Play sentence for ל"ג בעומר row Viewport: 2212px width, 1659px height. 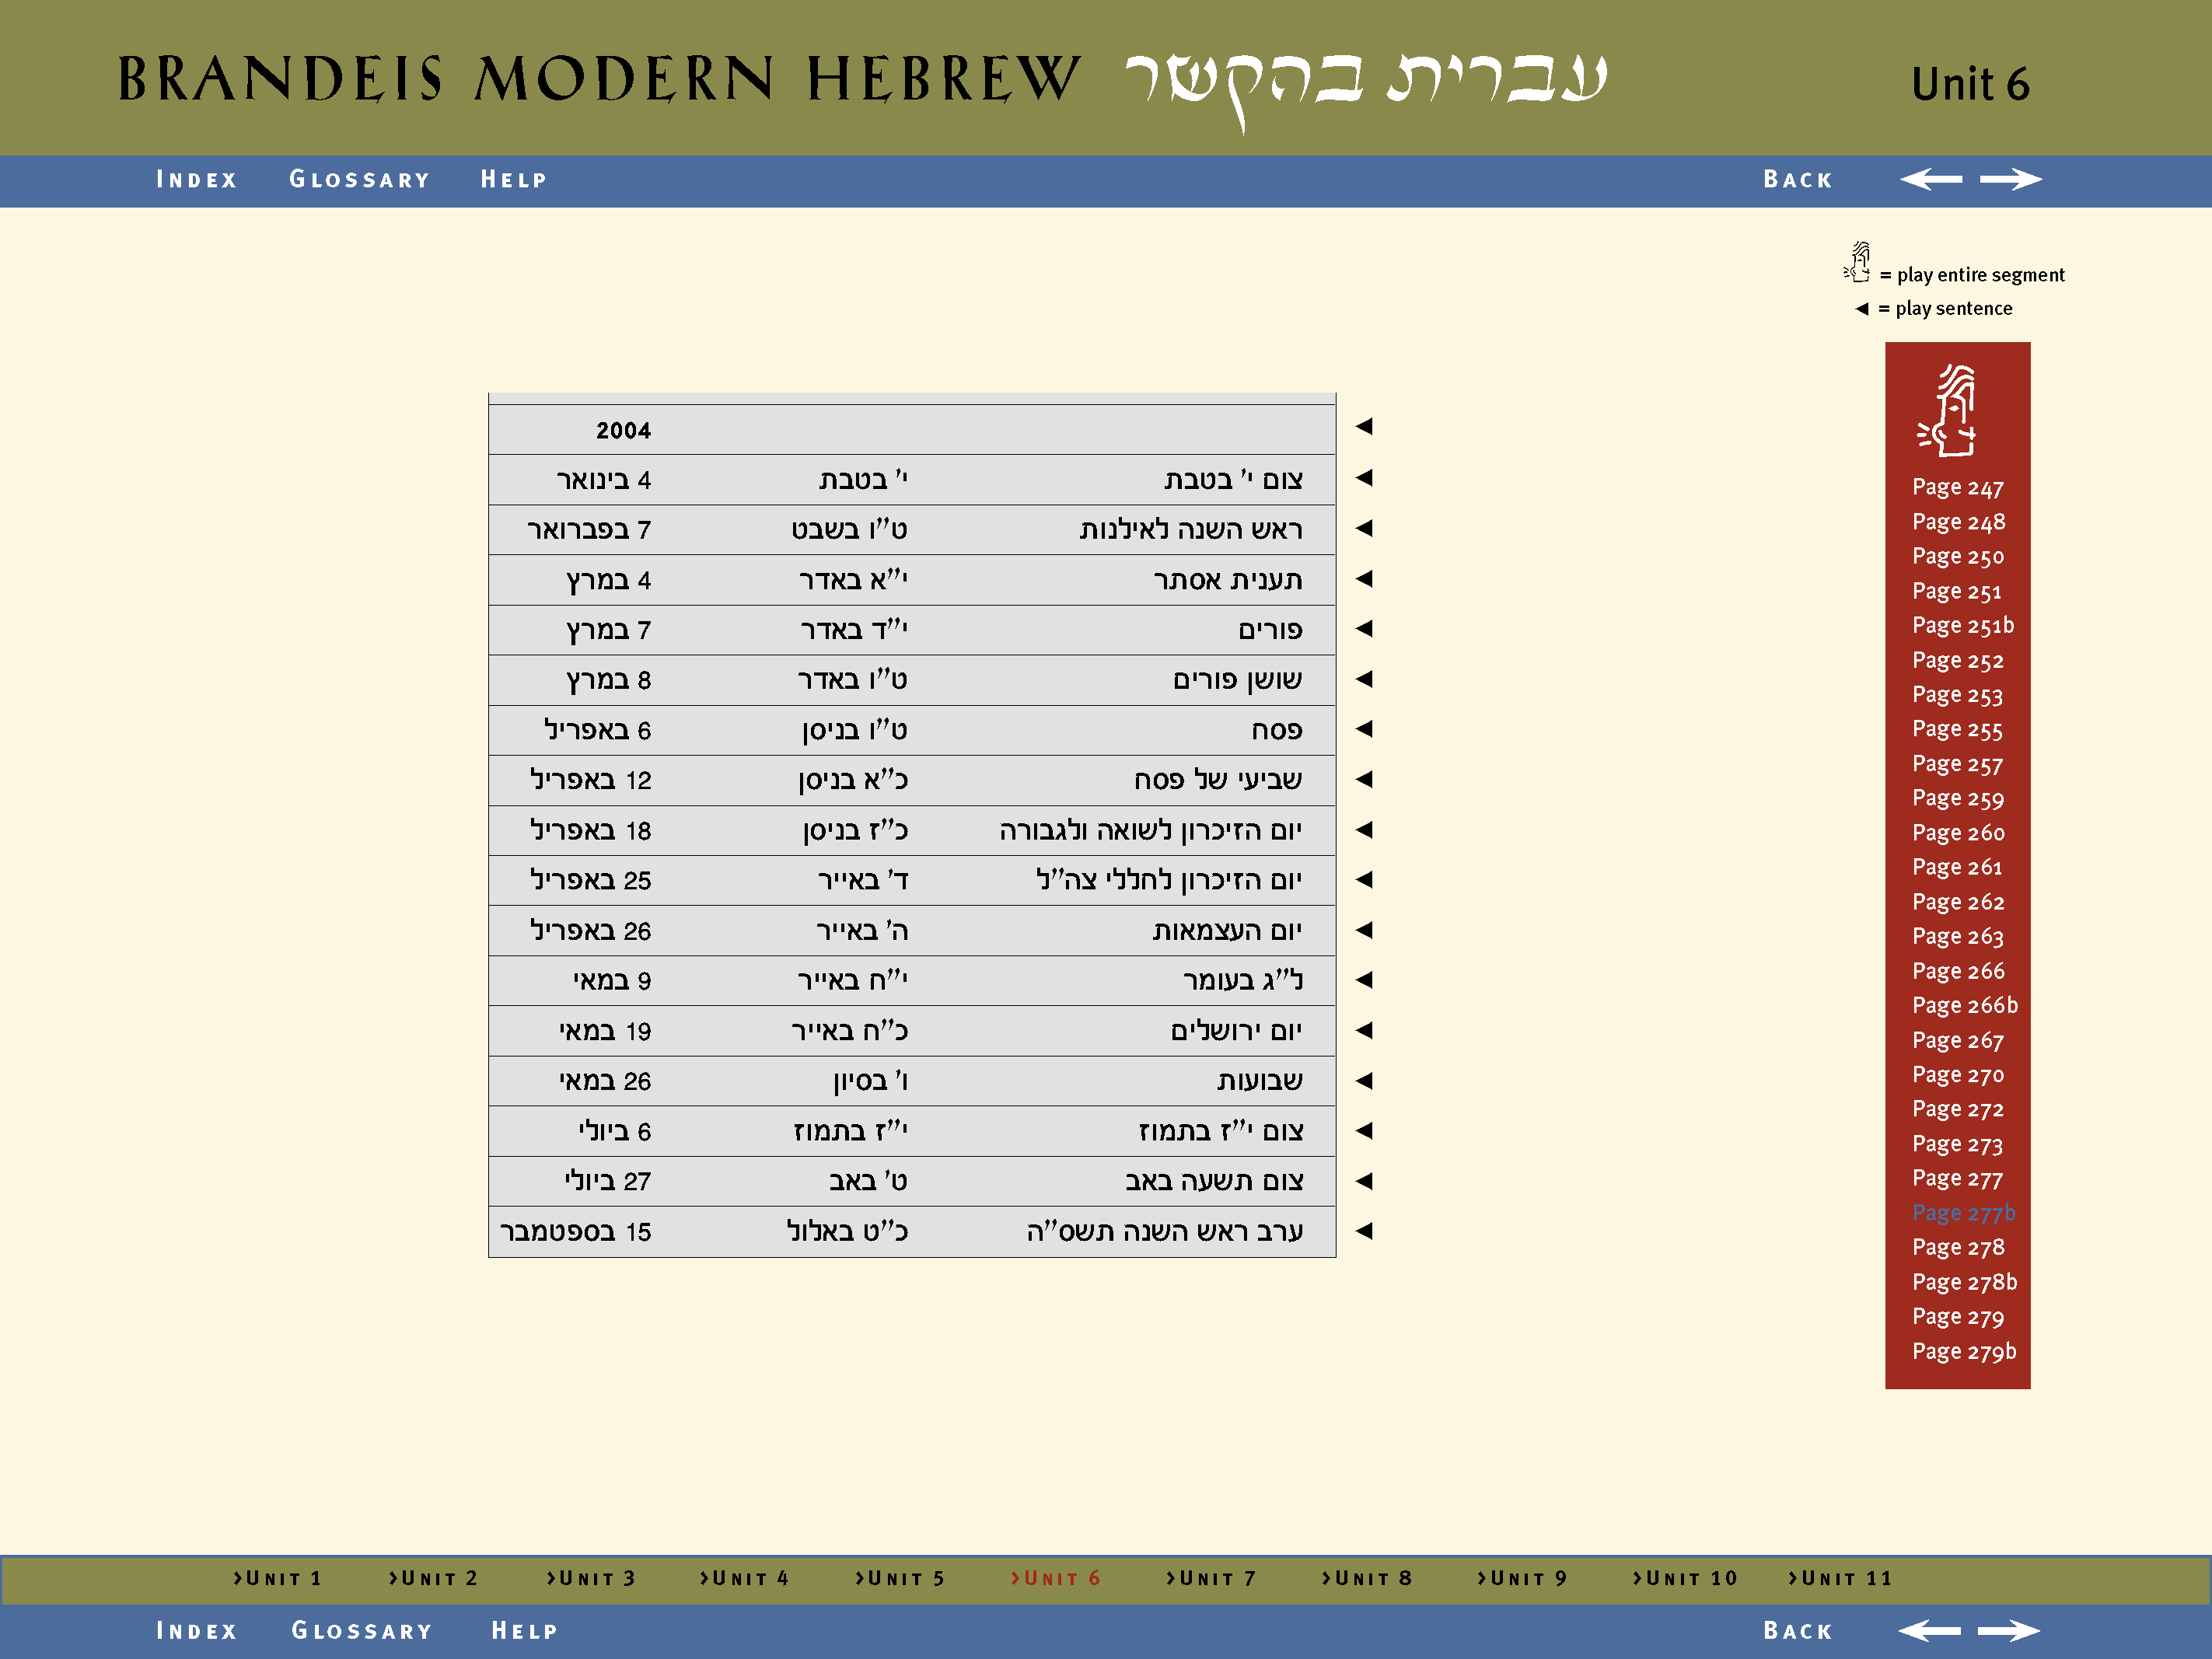1364,980
